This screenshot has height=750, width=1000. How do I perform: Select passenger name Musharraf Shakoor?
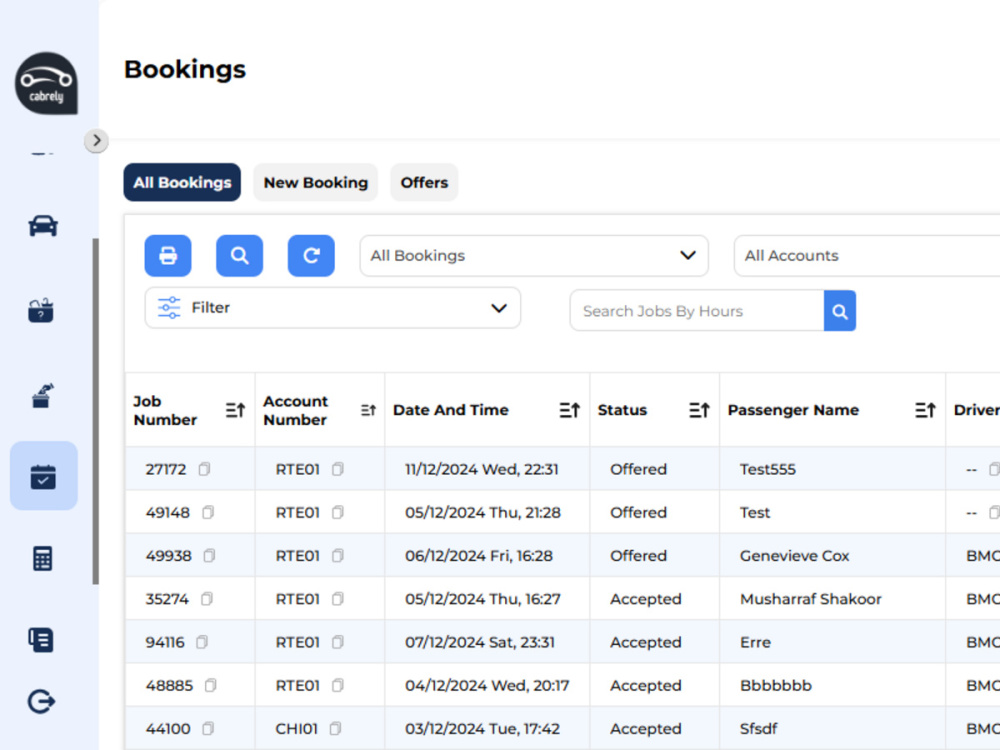(x=811, y=599)
